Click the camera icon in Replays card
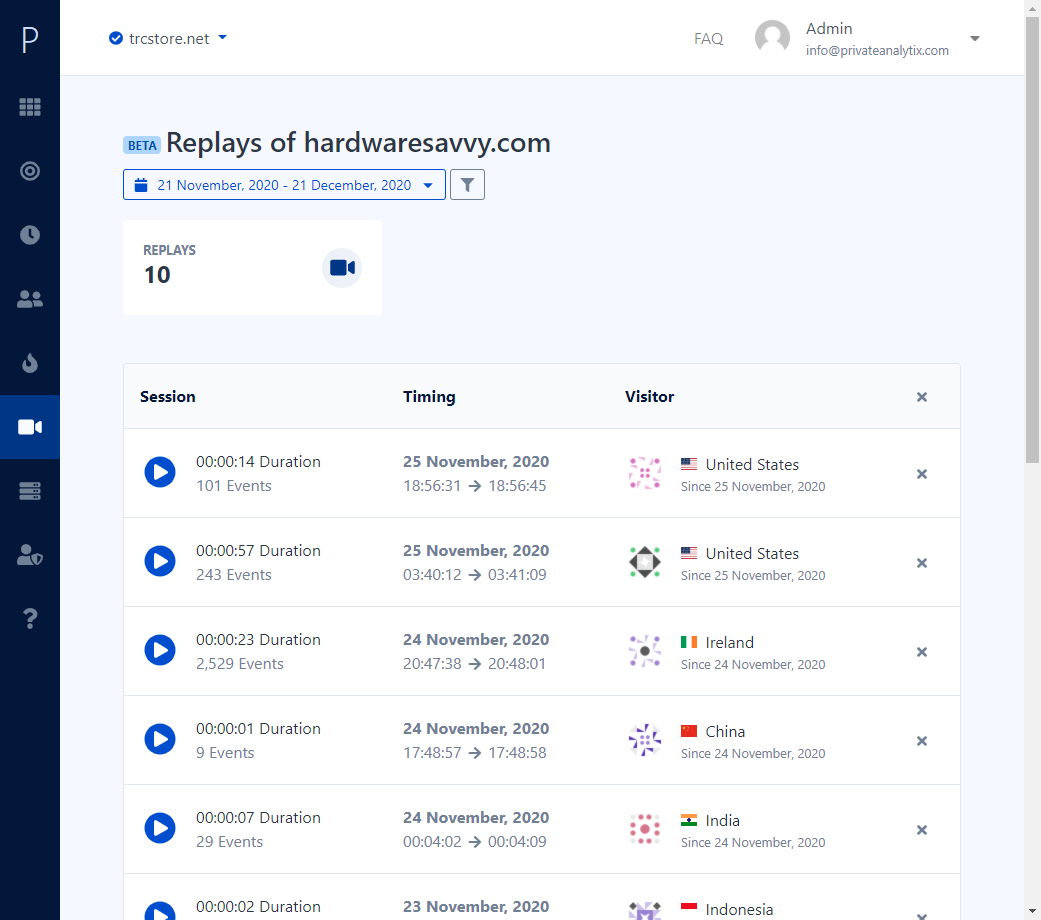 coord(342,268)
